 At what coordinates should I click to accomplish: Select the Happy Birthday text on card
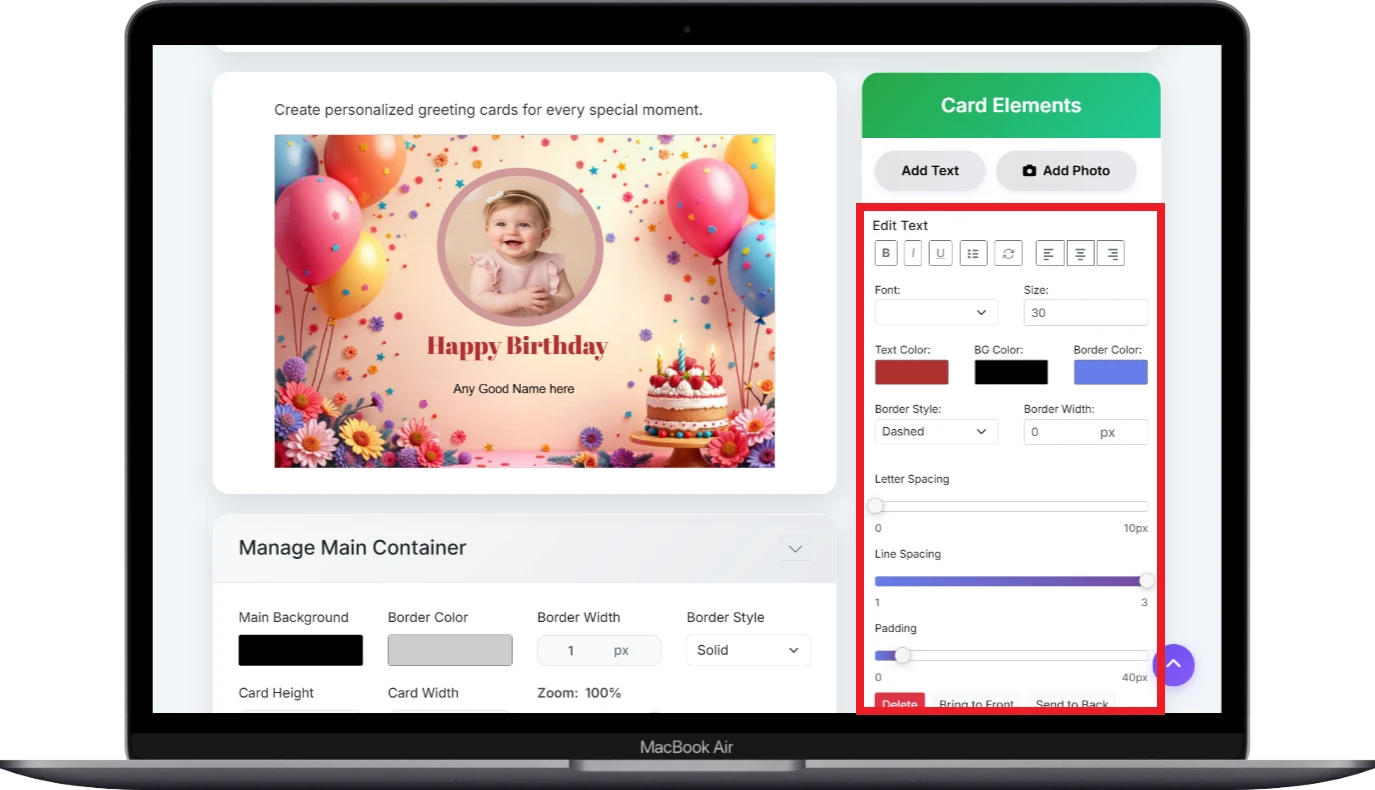click(517, 347)
